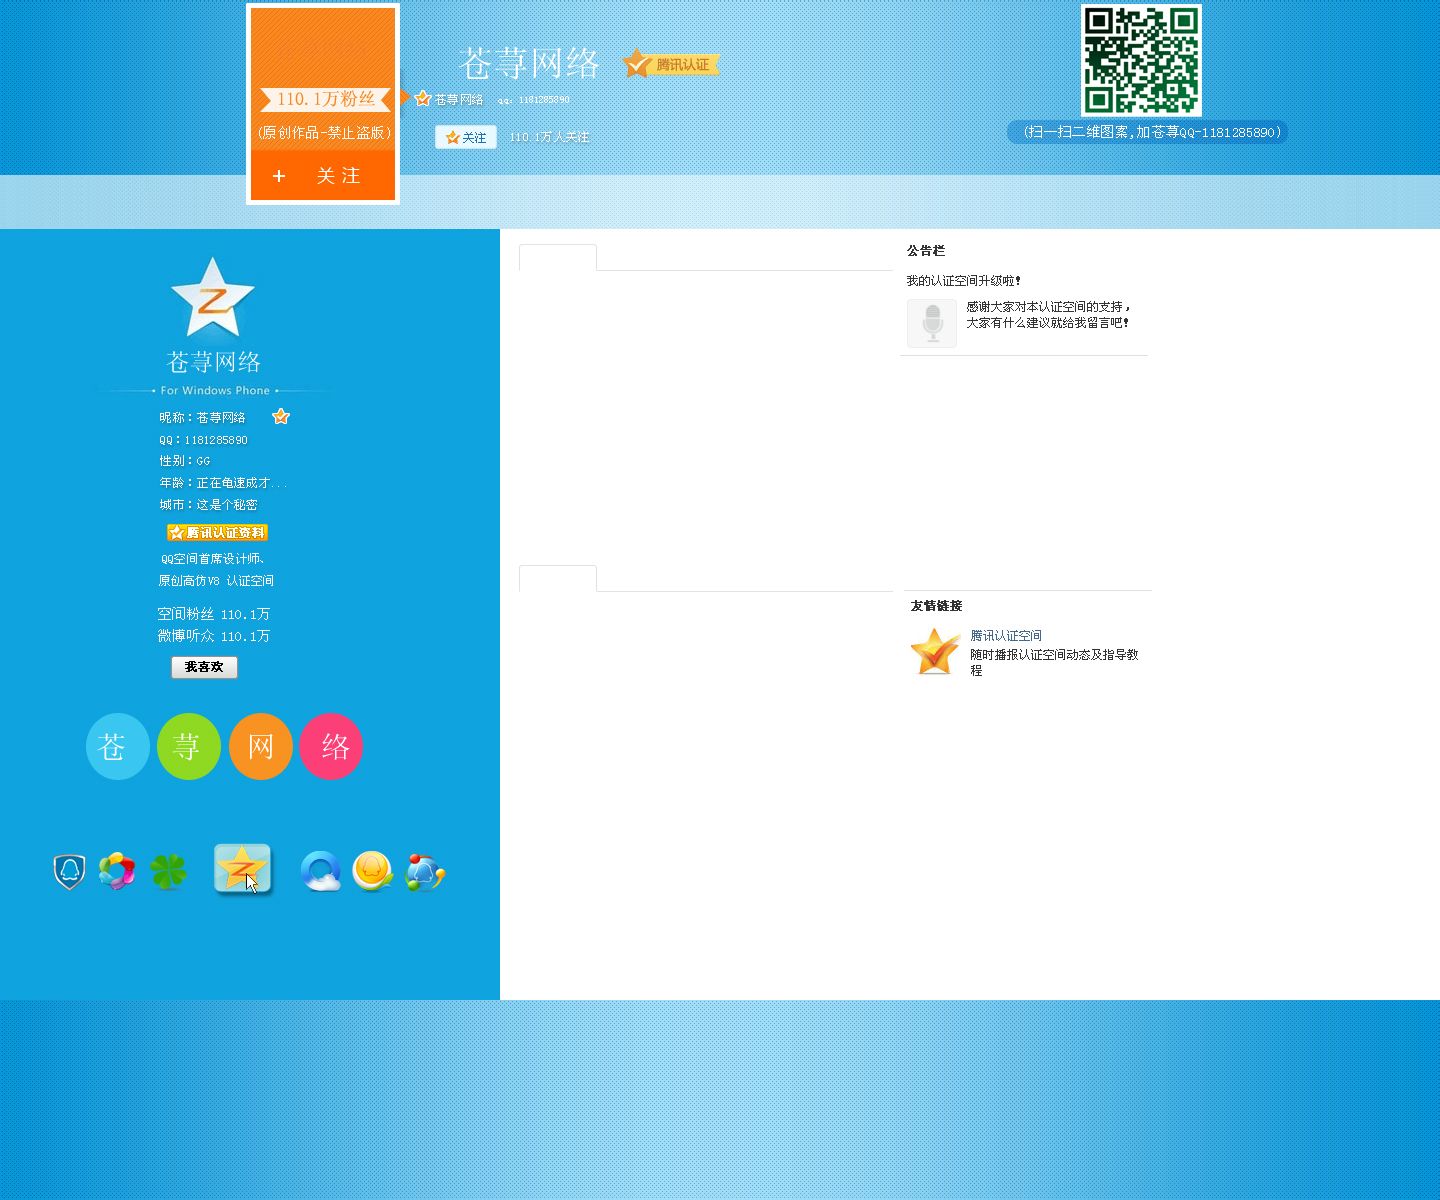Click the For Windows Phone subtitle

point(215,391)
